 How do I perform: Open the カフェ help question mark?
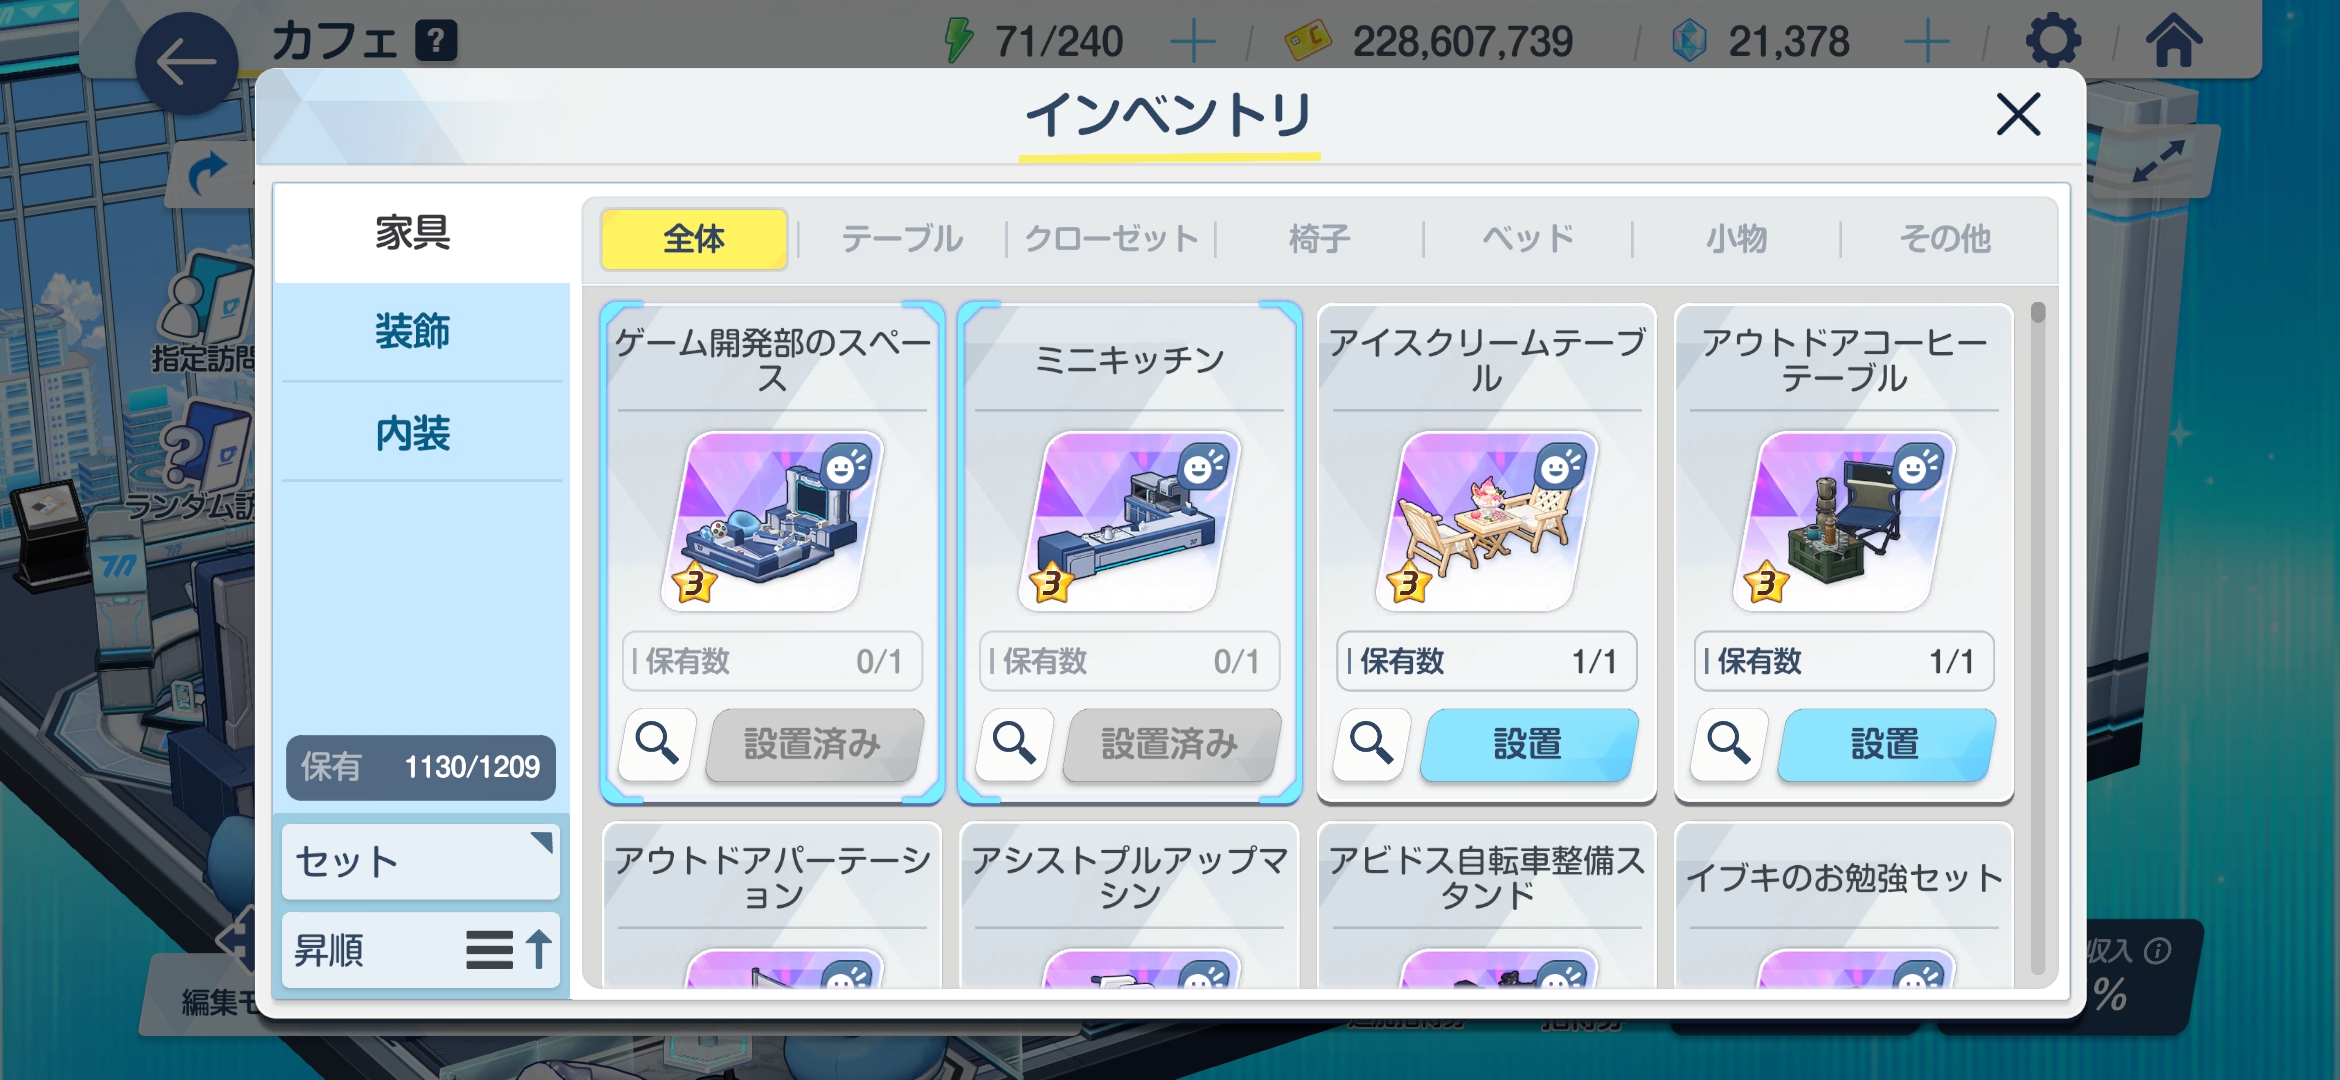tap(436, 42)
